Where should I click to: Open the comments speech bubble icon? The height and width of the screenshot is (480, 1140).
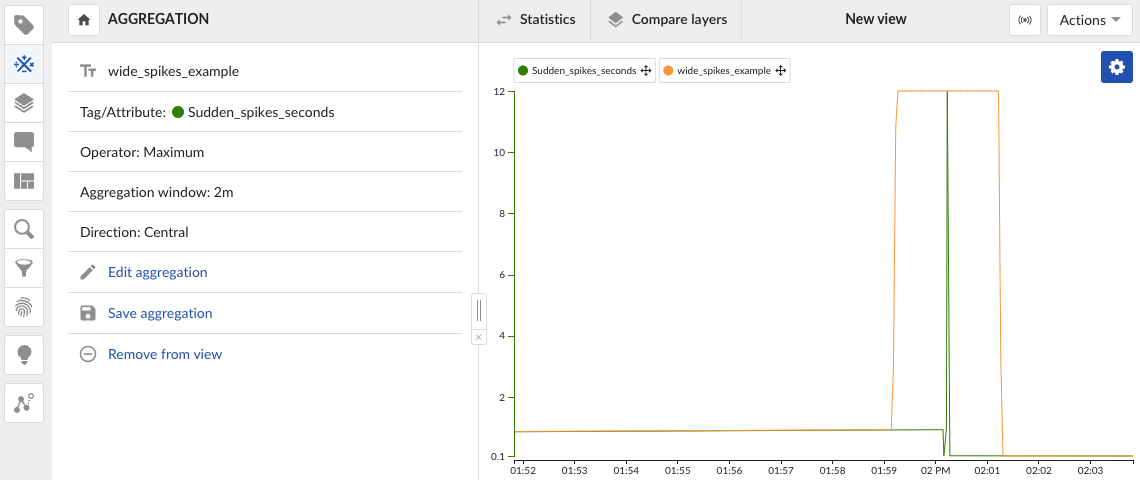pyautogui.click(x=24, y=142)
